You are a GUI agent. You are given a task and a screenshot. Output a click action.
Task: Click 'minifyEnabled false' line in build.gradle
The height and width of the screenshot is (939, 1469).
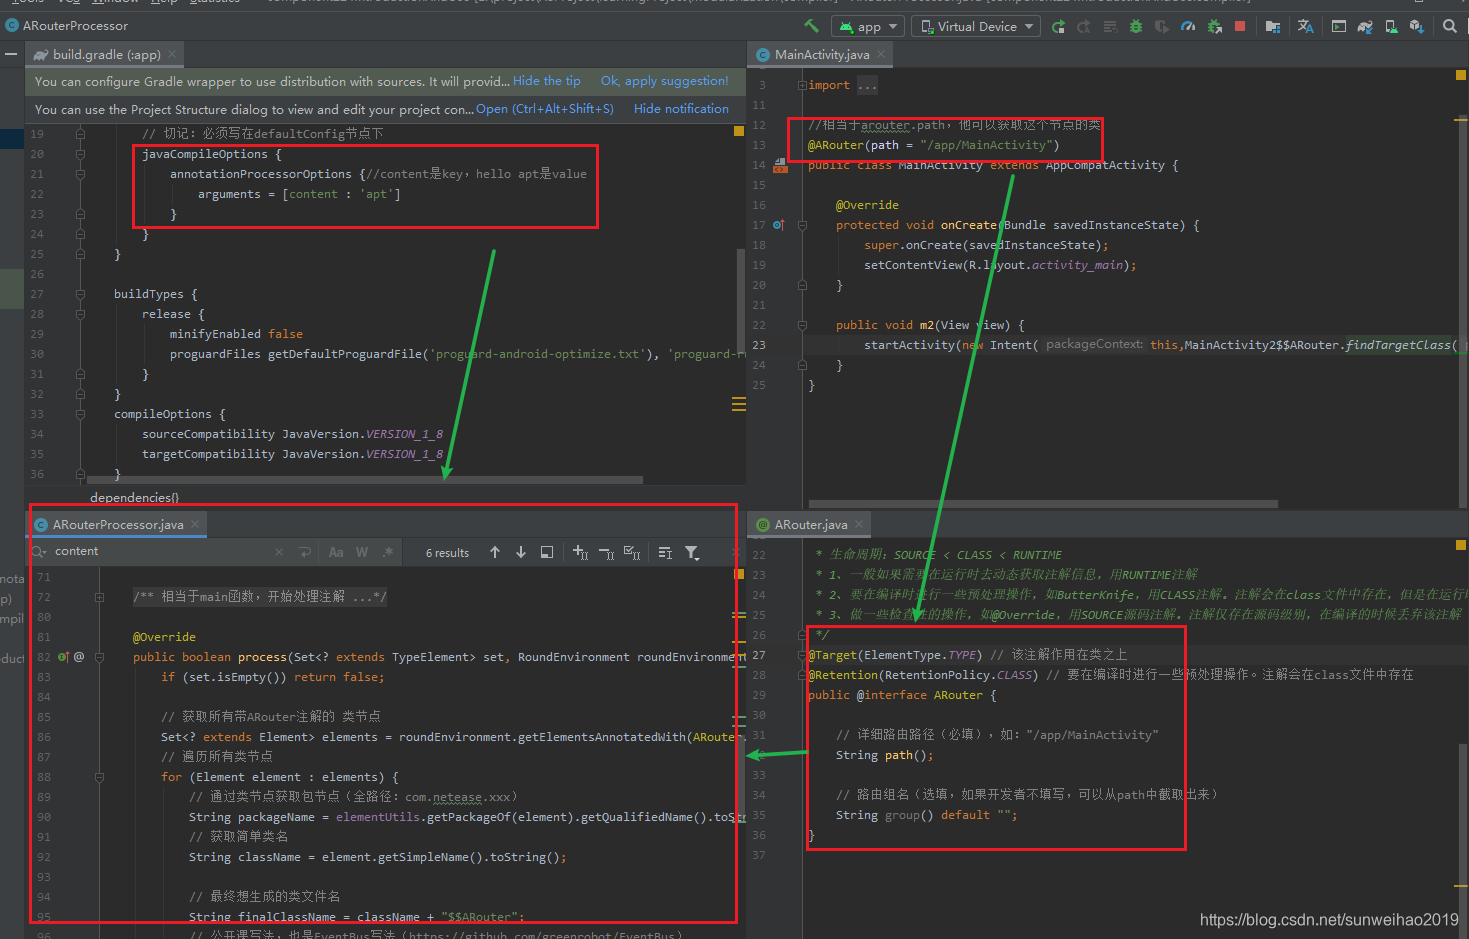coord(236,334)
